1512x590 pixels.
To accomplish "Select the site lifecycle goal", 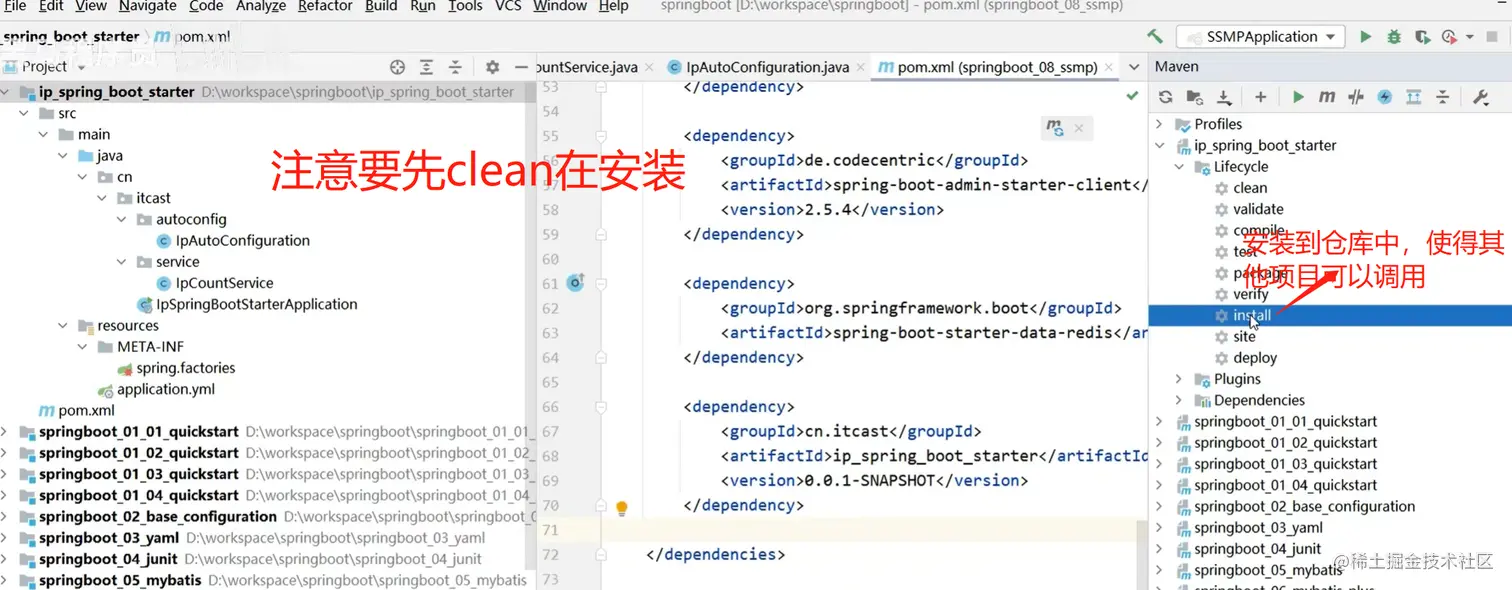I will tap(1244, 337).
